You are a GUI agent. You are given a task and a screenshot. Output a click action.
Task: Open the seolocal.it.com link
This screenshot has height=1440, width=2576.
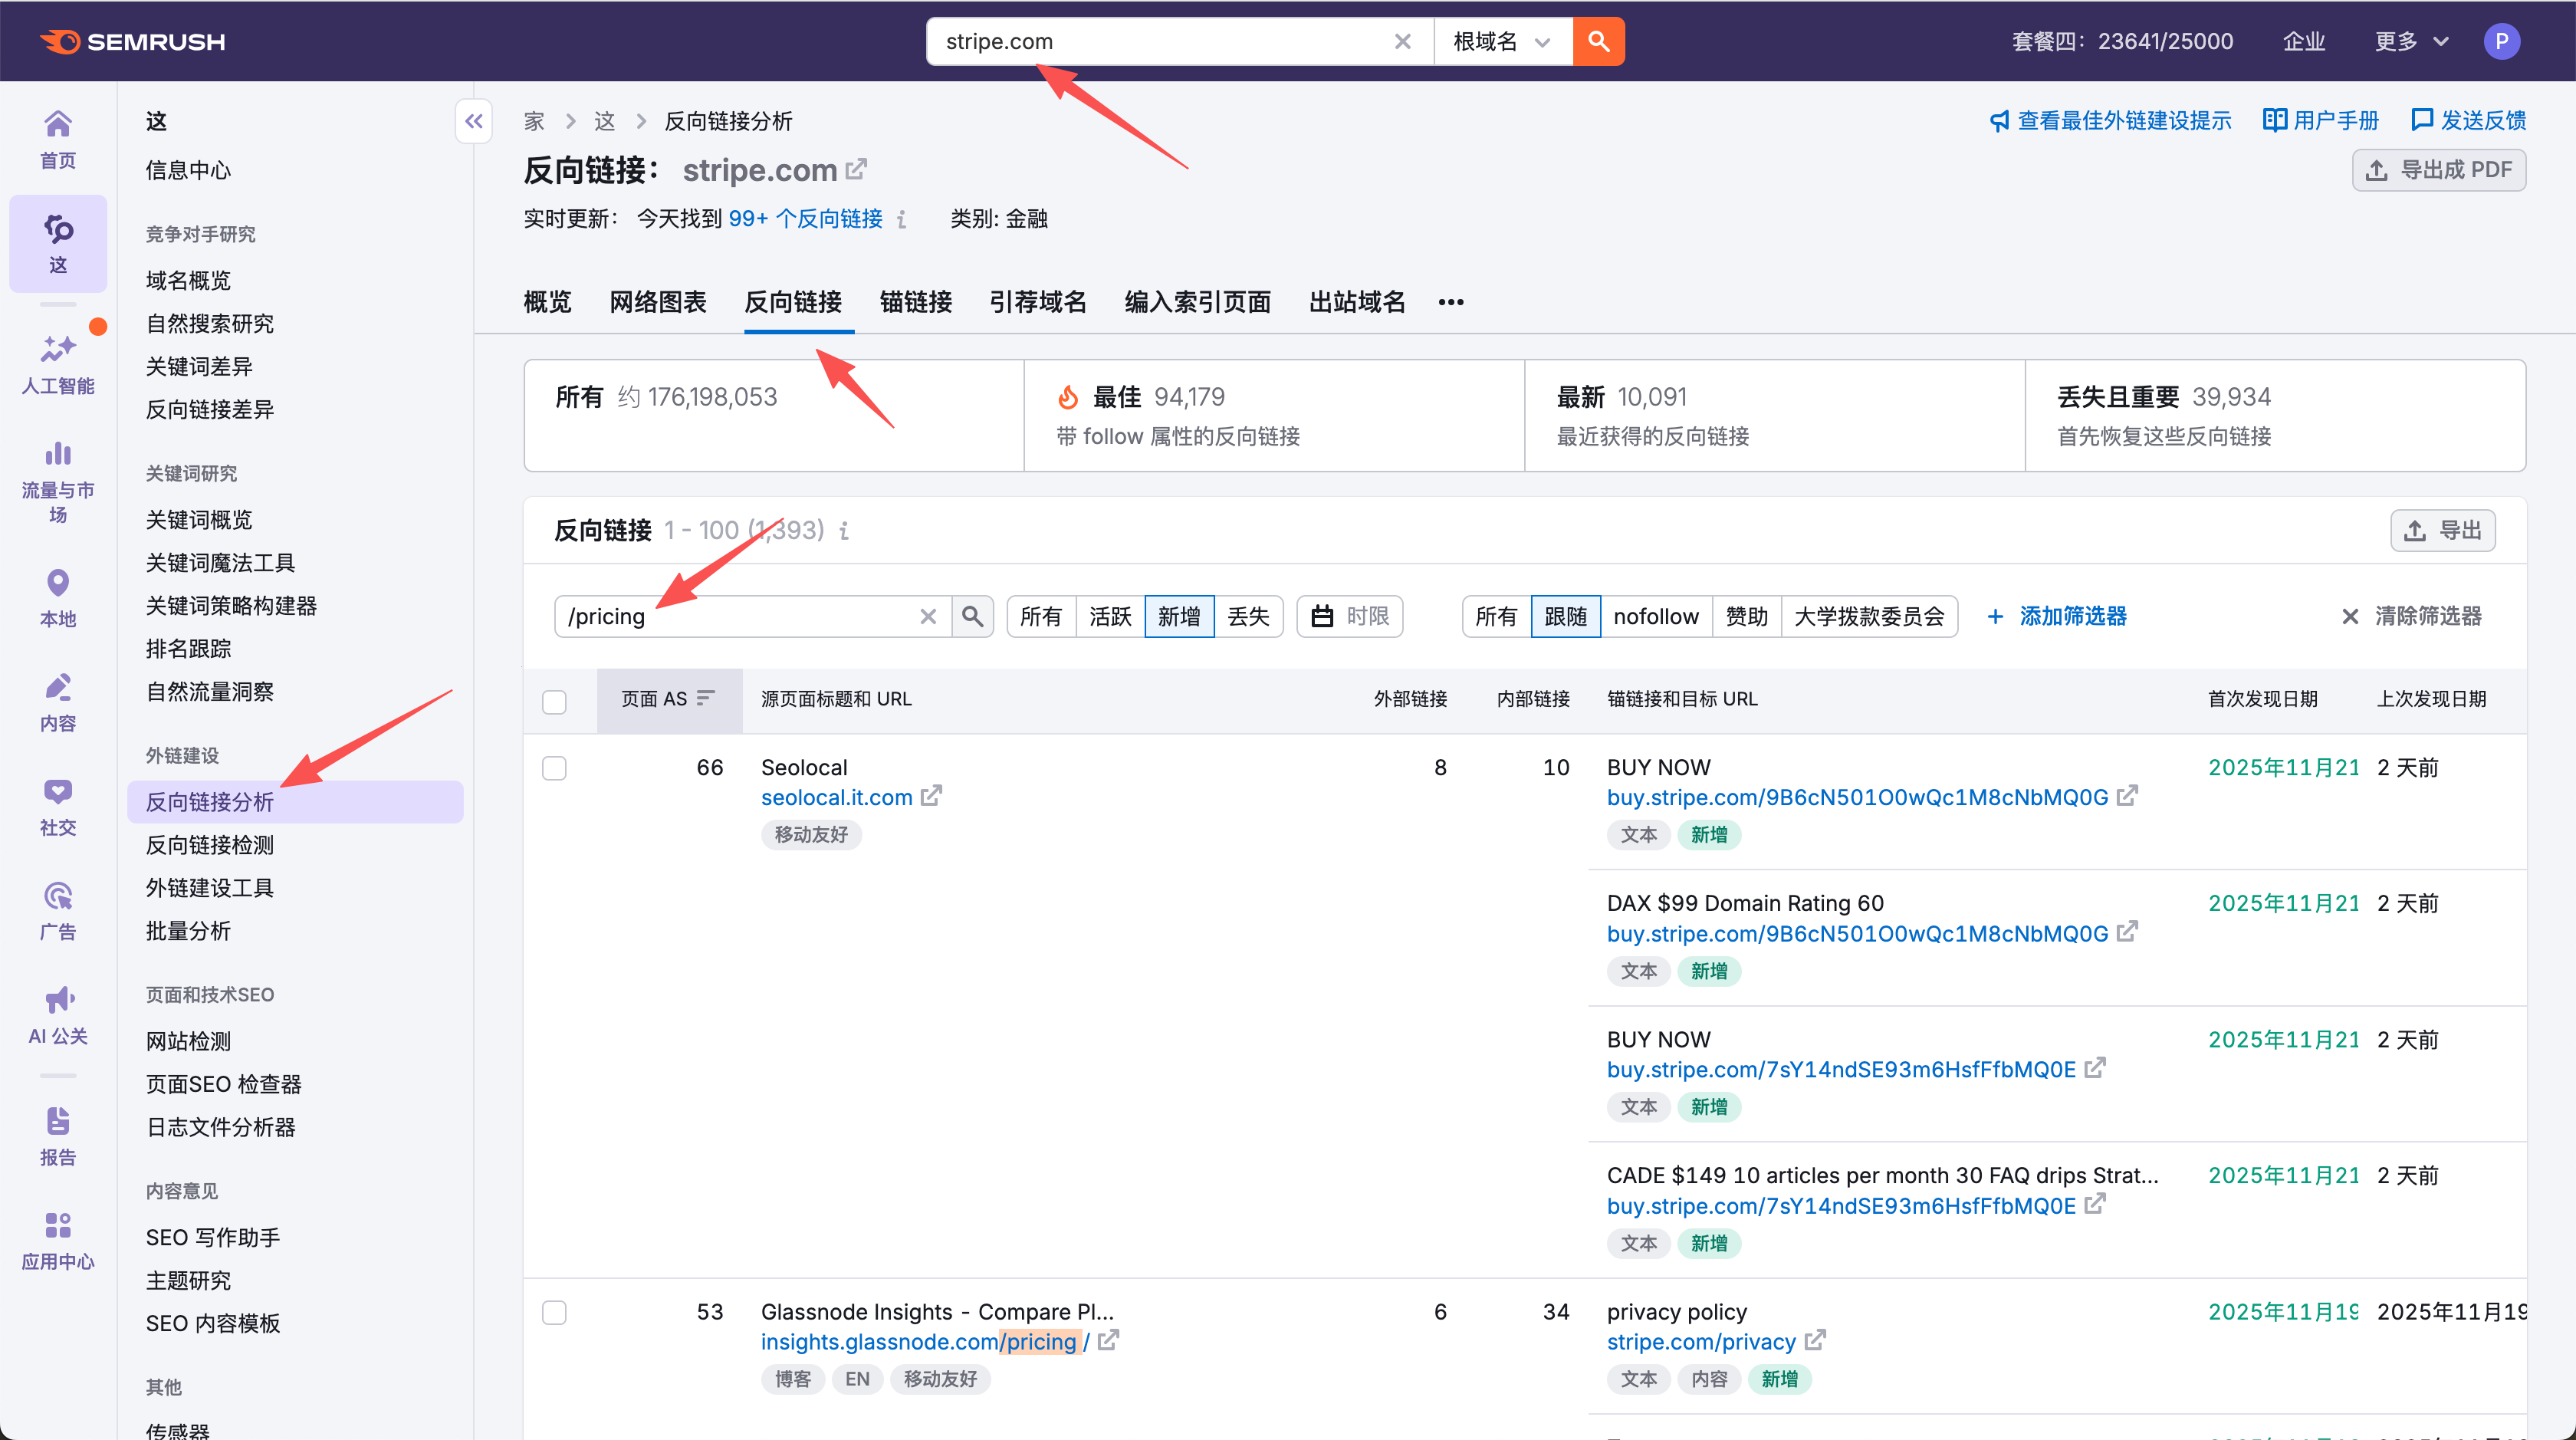pyautogui.click(x=837, y=797)
